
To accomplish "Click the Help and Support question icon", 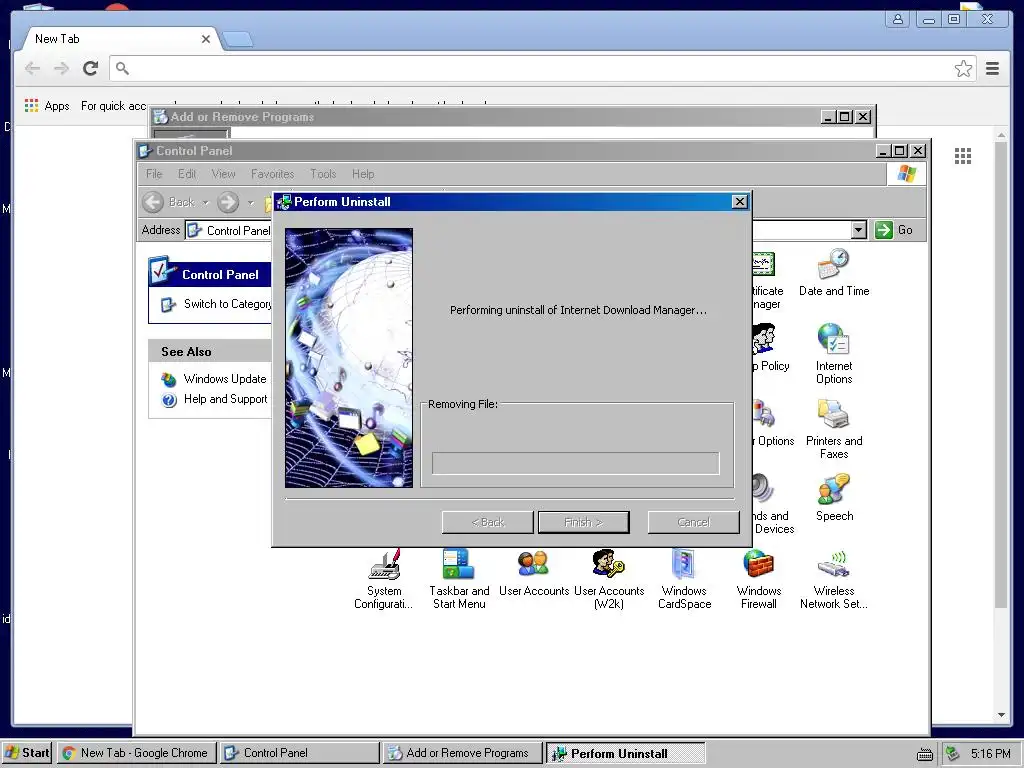I will (169, 400).
